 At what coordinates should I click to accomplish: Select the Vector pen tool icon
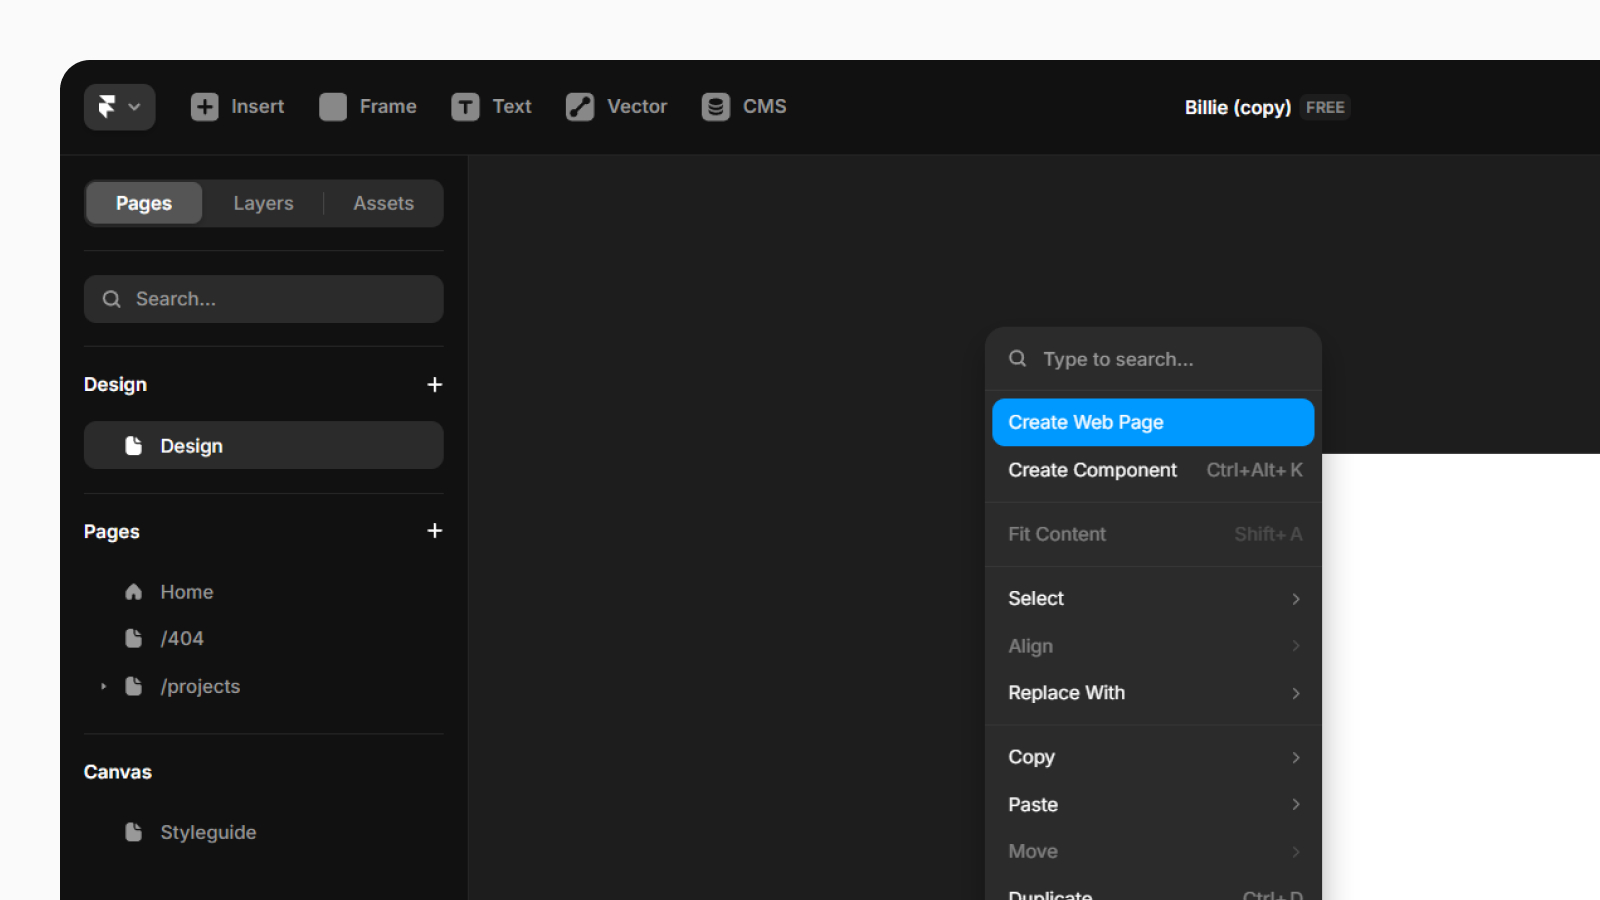[580, 107]
